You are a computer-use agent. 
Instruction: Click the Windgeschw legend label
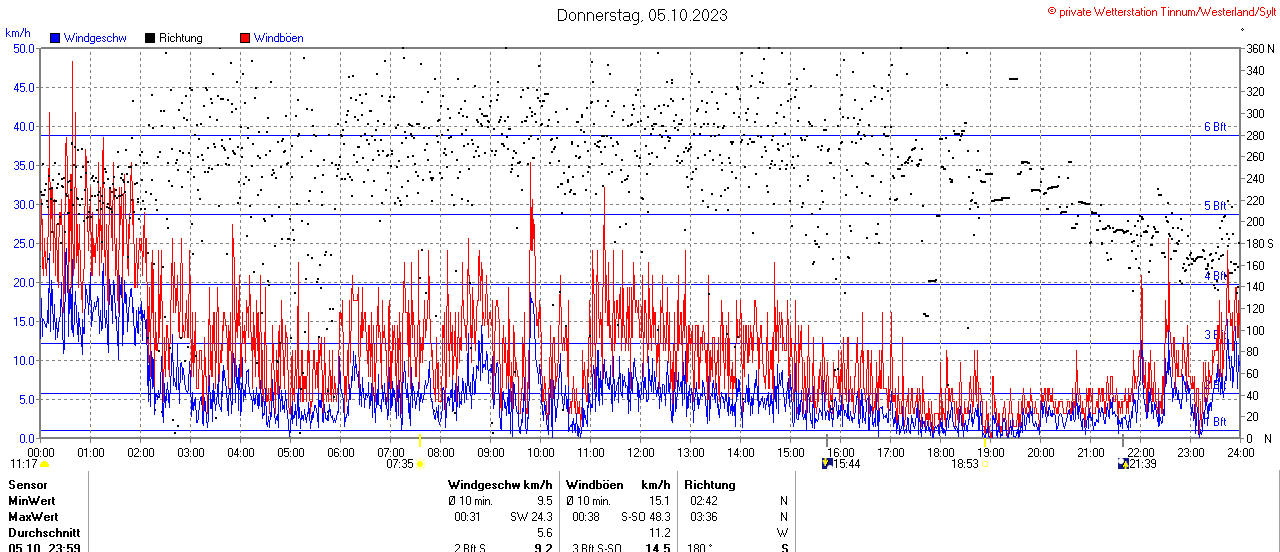coord(94,38)
